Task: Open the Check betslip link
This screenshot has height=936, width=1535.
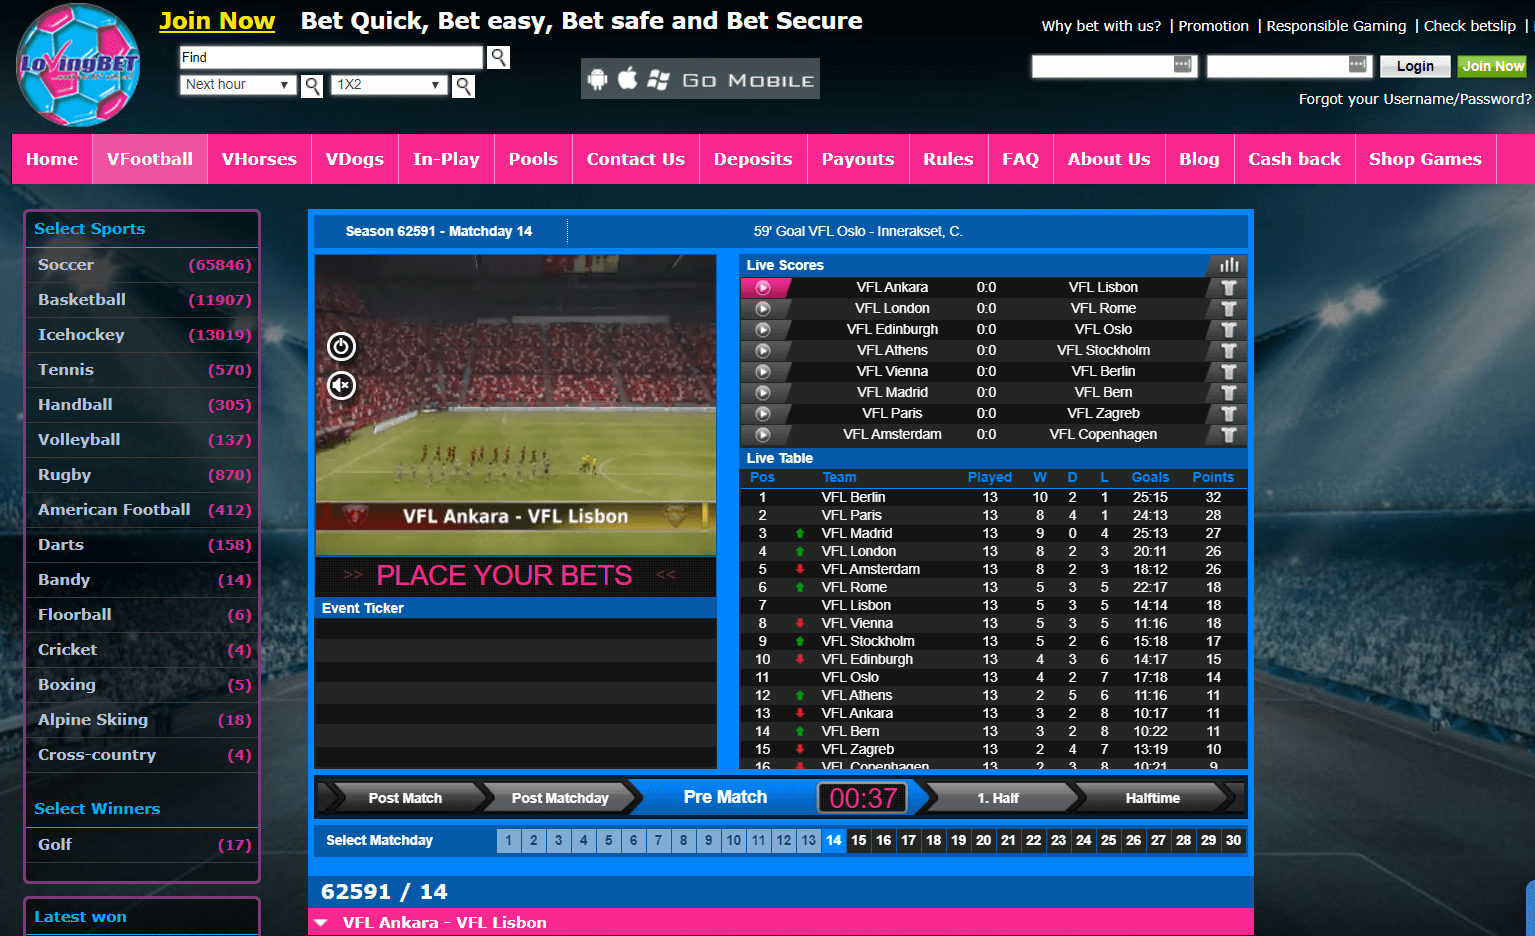Action: tap(1469, 26)
